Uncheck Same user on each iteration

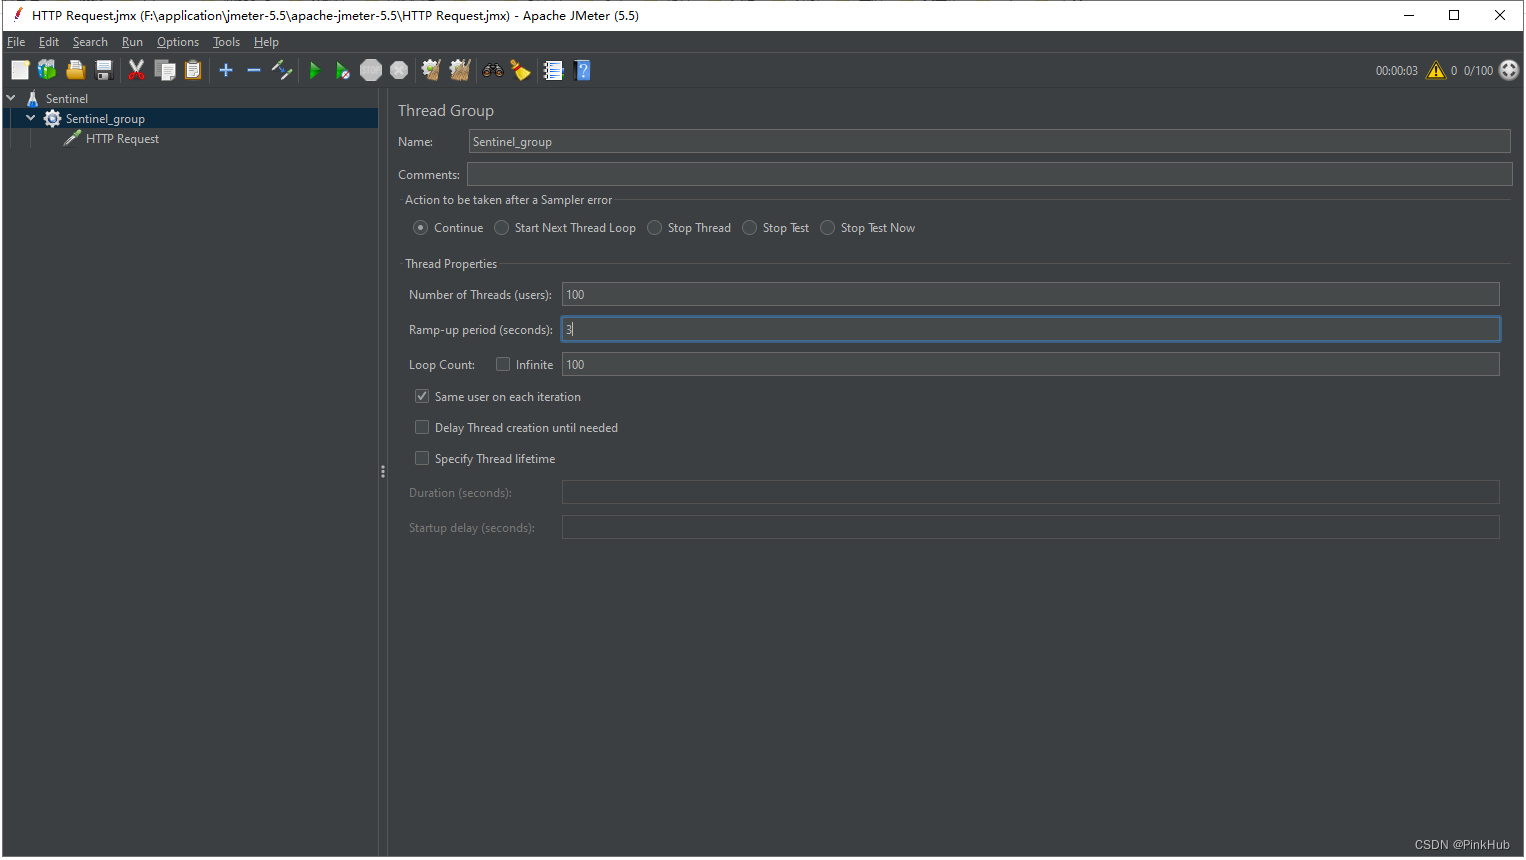coord(422,397)
